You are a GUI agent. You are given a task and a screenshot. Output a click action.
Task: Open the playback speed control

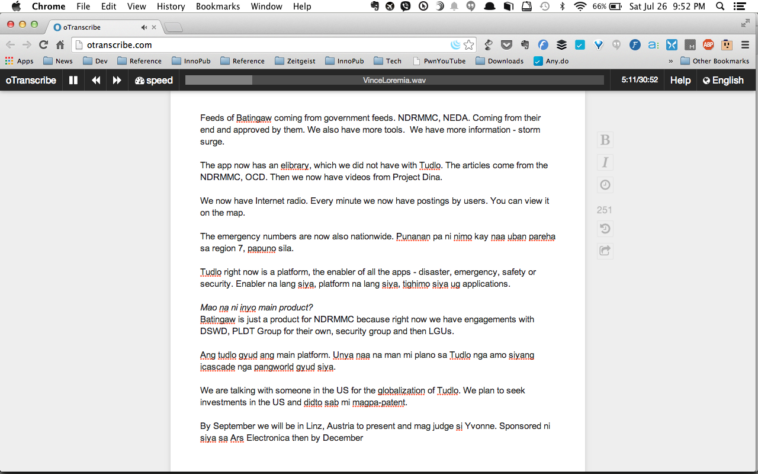[x=154, y=80]
